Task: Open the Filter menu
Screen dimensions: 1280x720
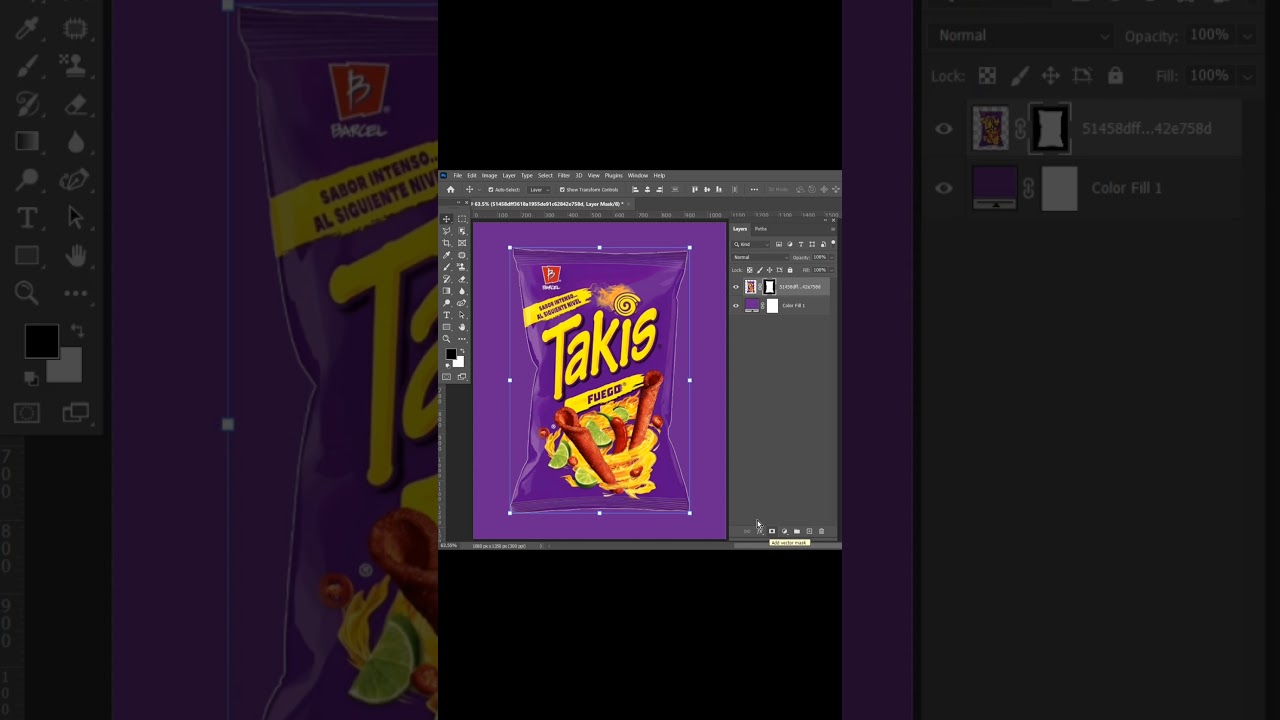Action: (564, 175)
